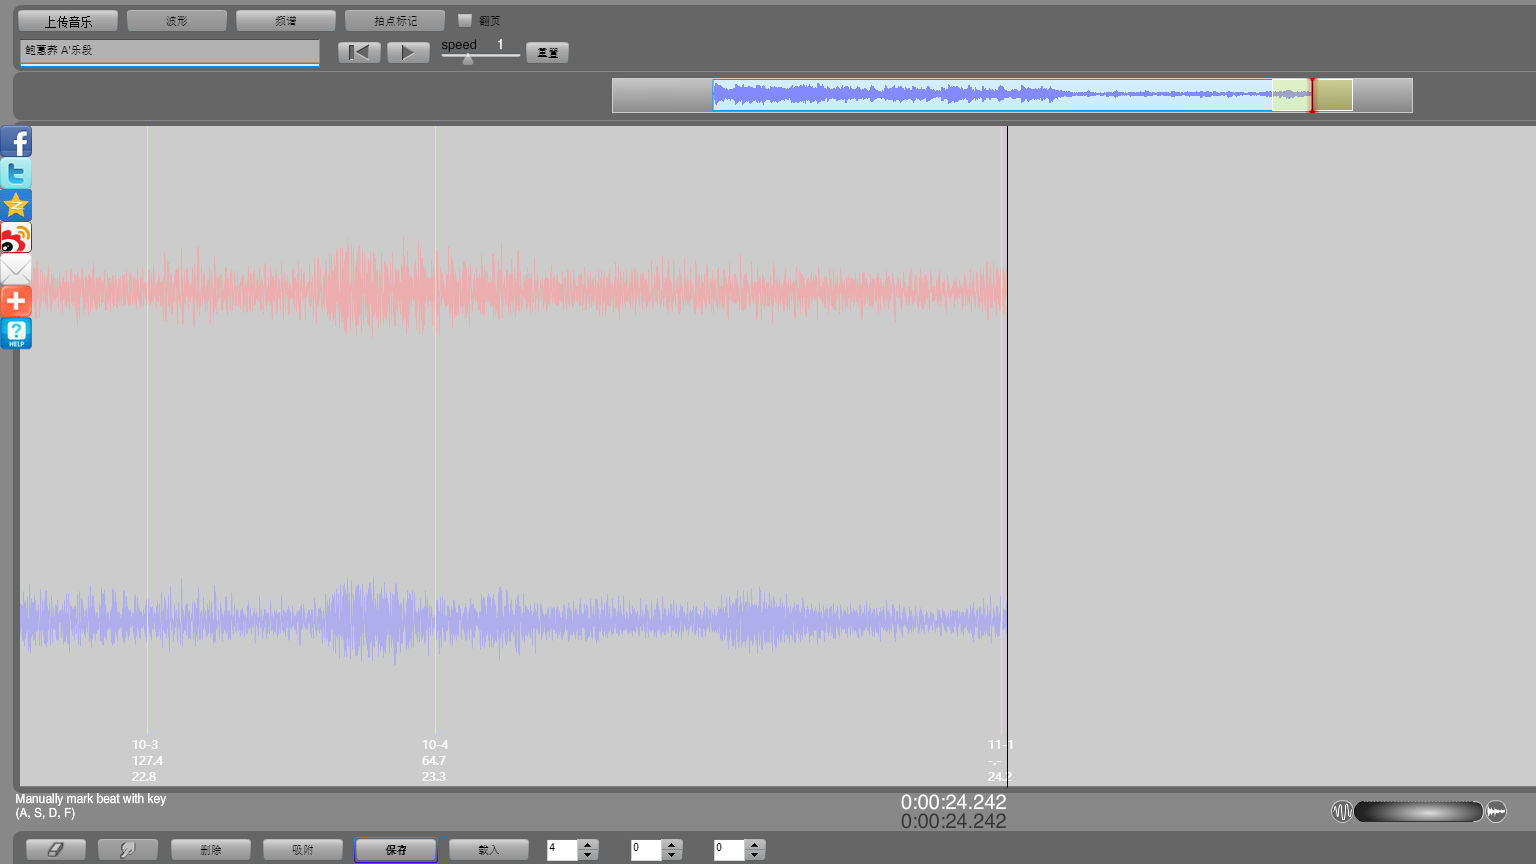Open more sharing options plus icon
The image size is (1536, 864).
(16, 301)
